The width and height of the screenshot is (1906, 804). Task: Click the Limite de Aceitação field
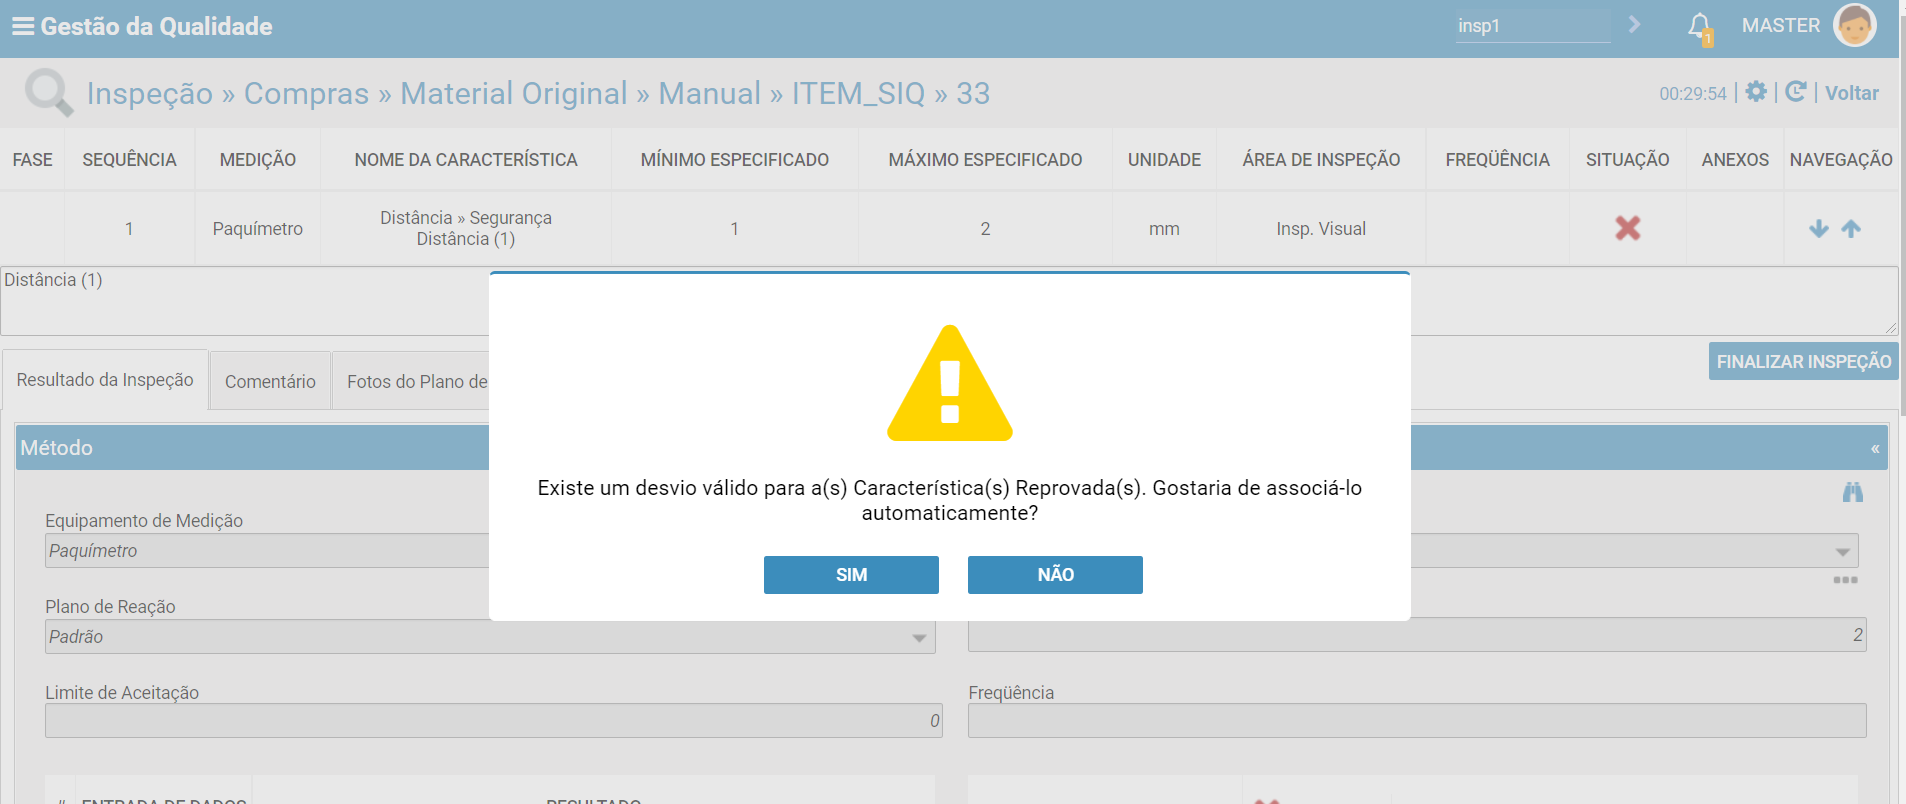point(494,721)
